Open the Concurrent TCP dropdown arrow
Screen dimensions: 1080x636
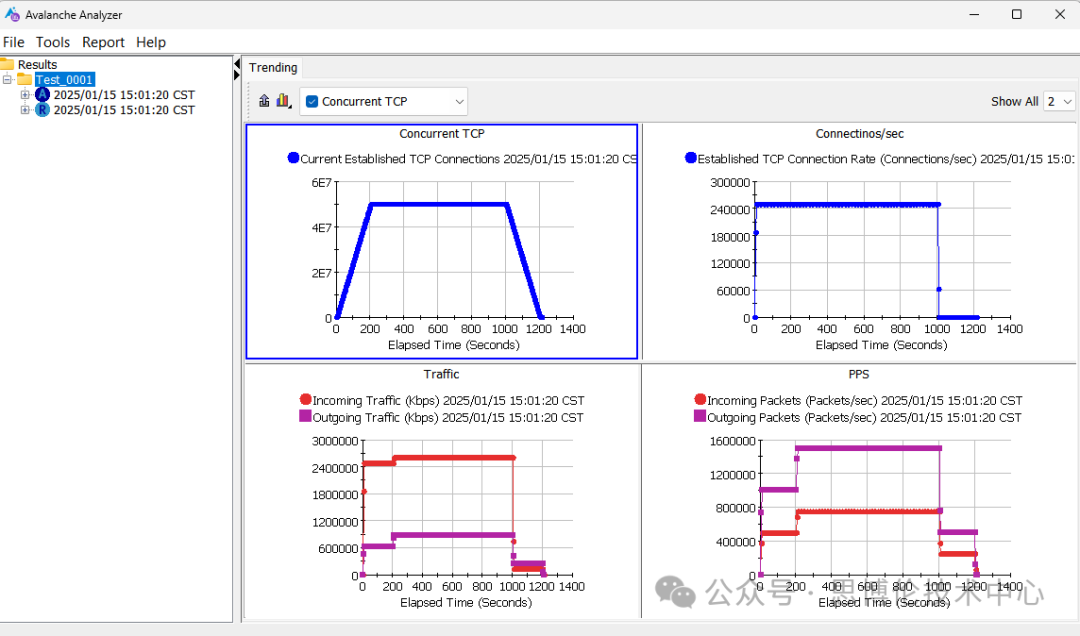459,101
